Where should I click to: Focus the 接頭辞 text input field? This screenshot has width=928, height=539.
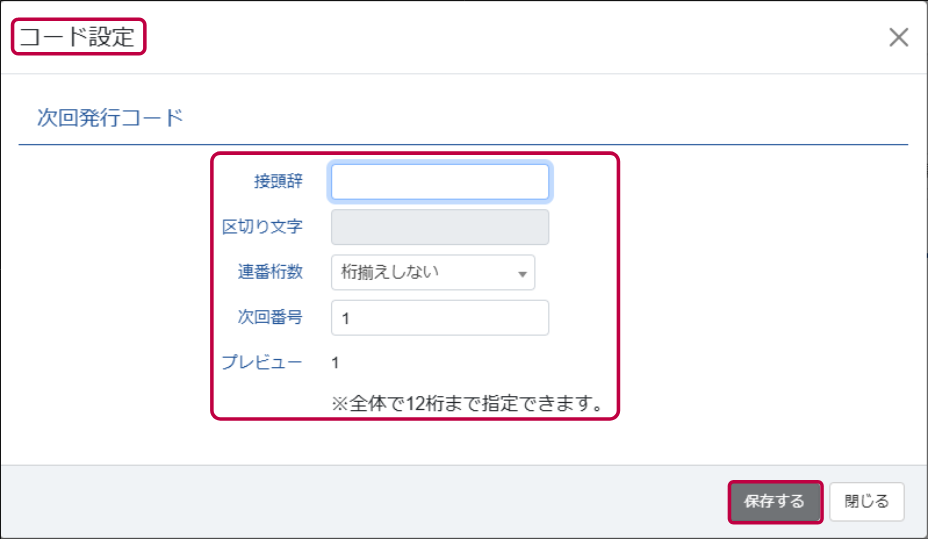(440, 182)
